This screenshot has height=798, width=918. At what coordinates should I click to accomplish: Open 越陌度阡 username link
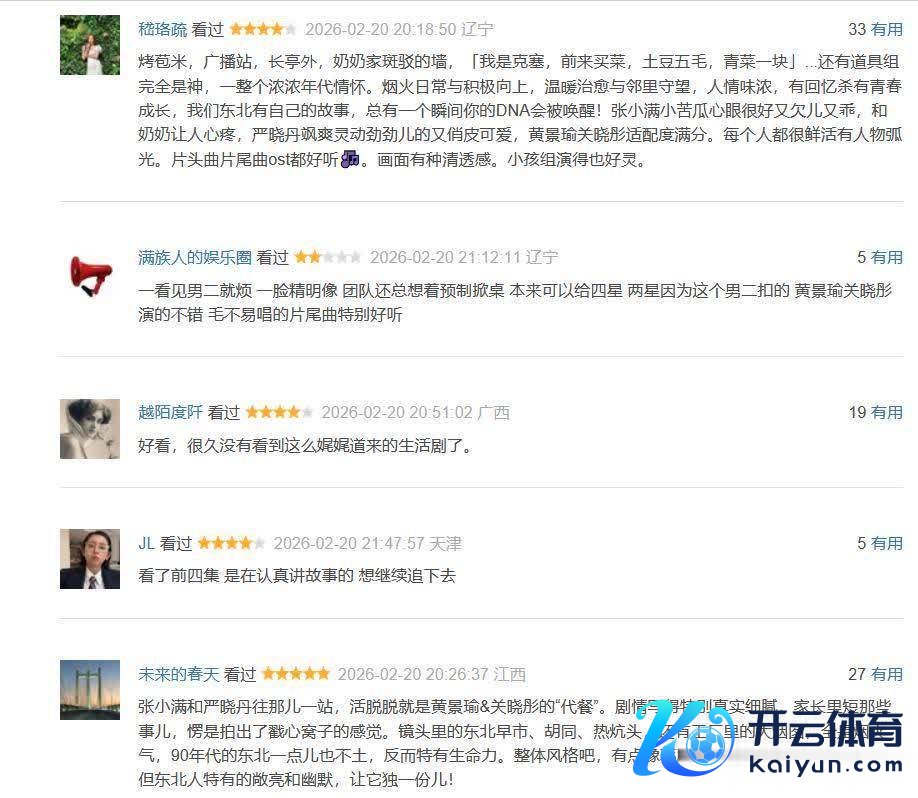(170, 413)
